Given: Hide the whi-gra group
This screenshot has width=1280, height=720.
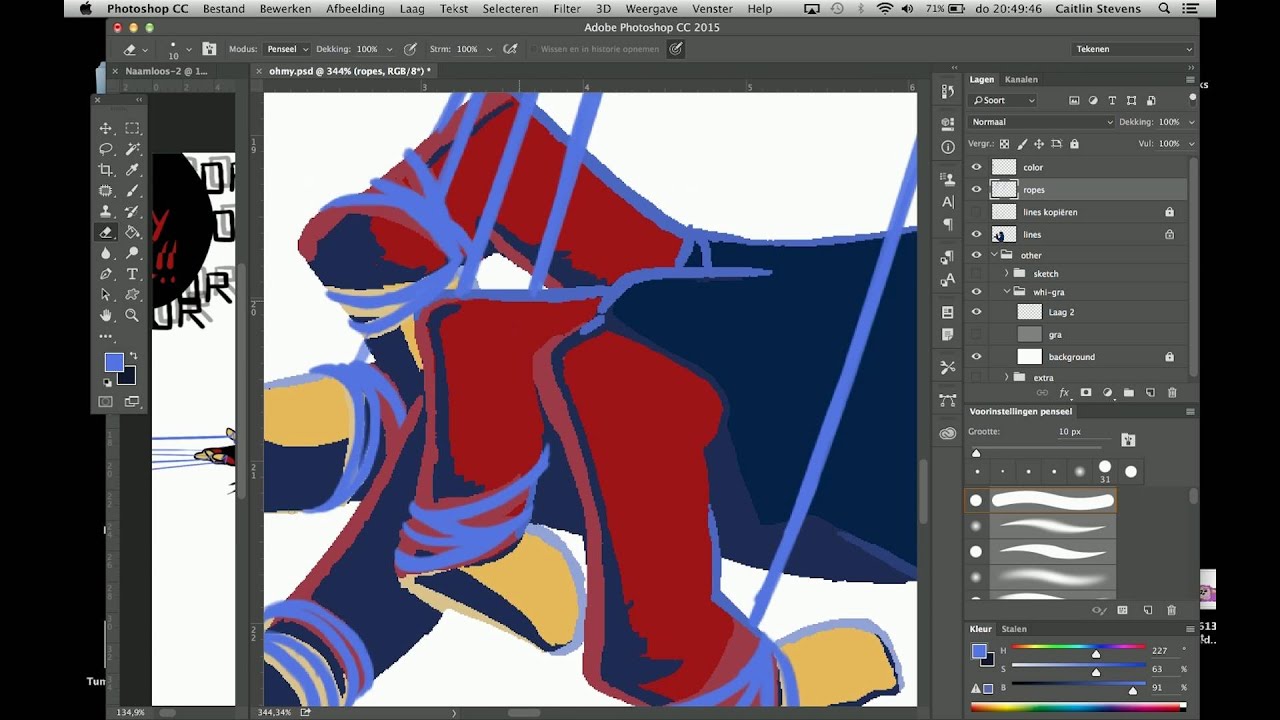Looking at the screenshot, I should pos(977,292).
